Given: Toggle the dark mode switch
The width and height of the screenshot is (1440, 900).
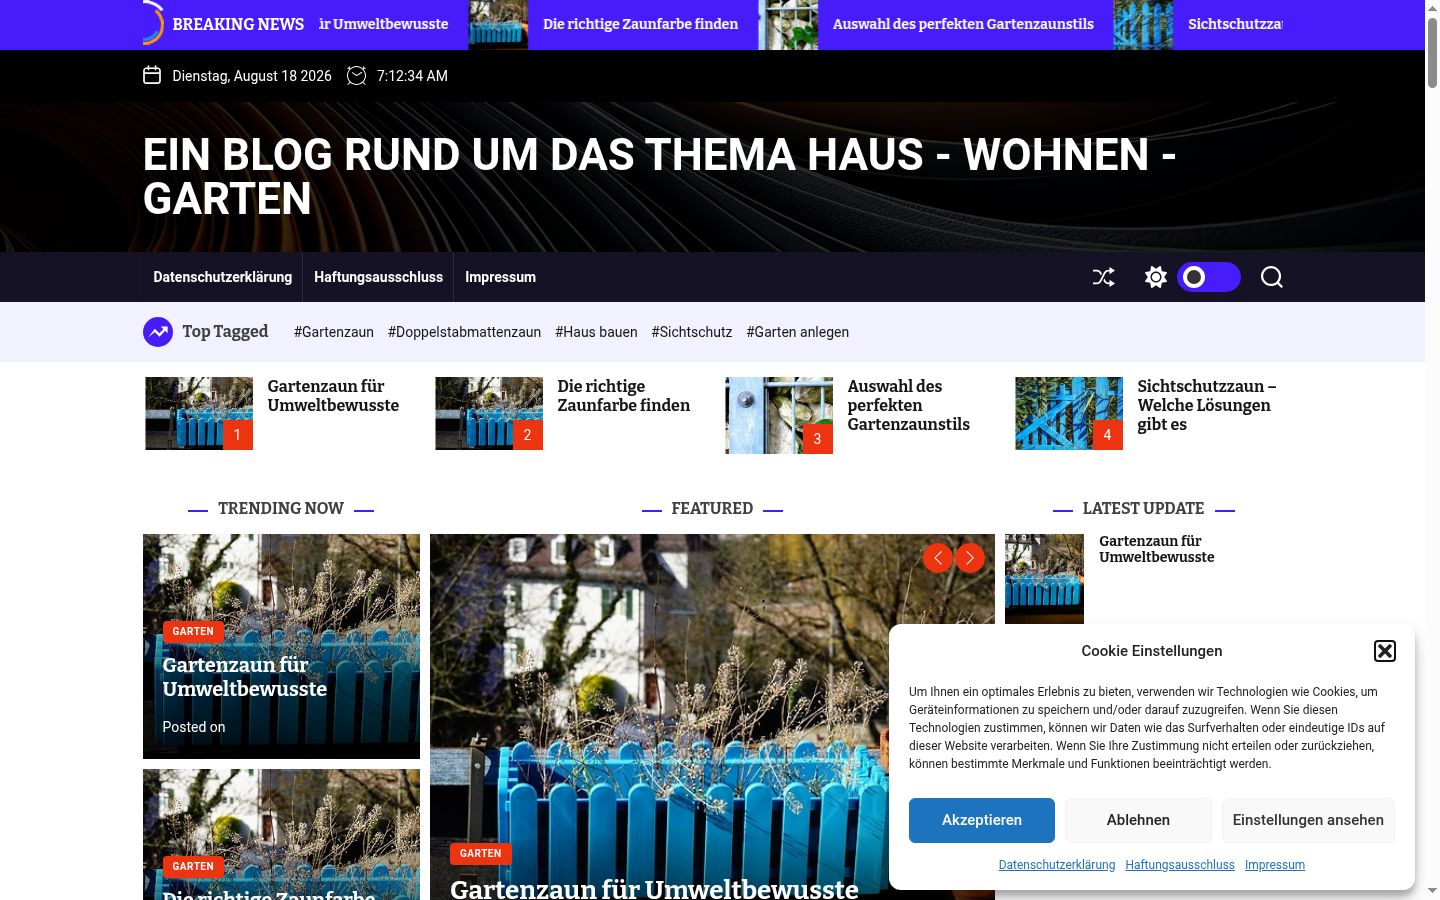Looking at the screenshot, I should 1209,277.
